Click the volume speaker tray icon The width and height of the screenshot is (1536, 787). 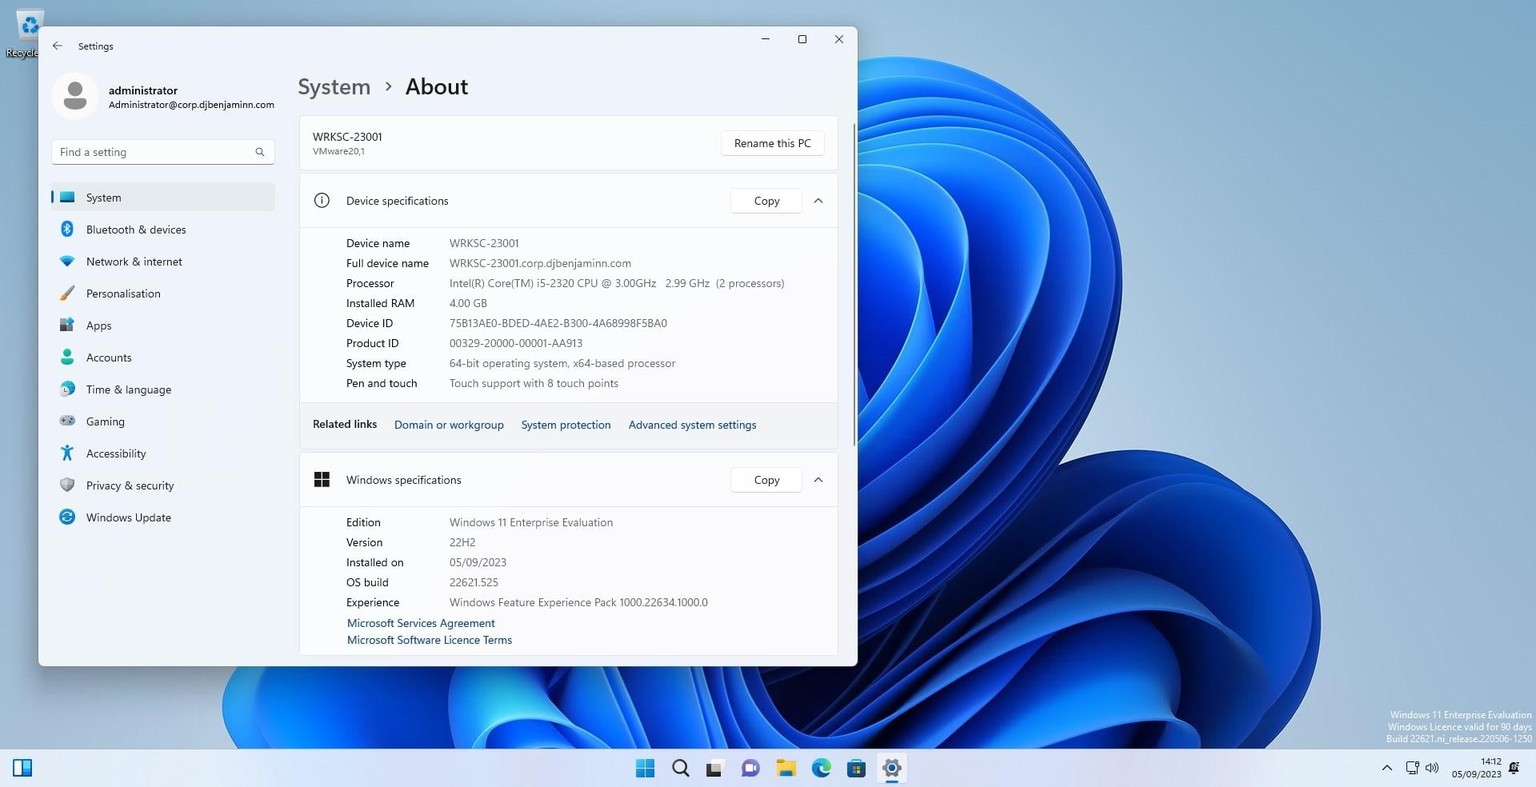(1432, 768)
